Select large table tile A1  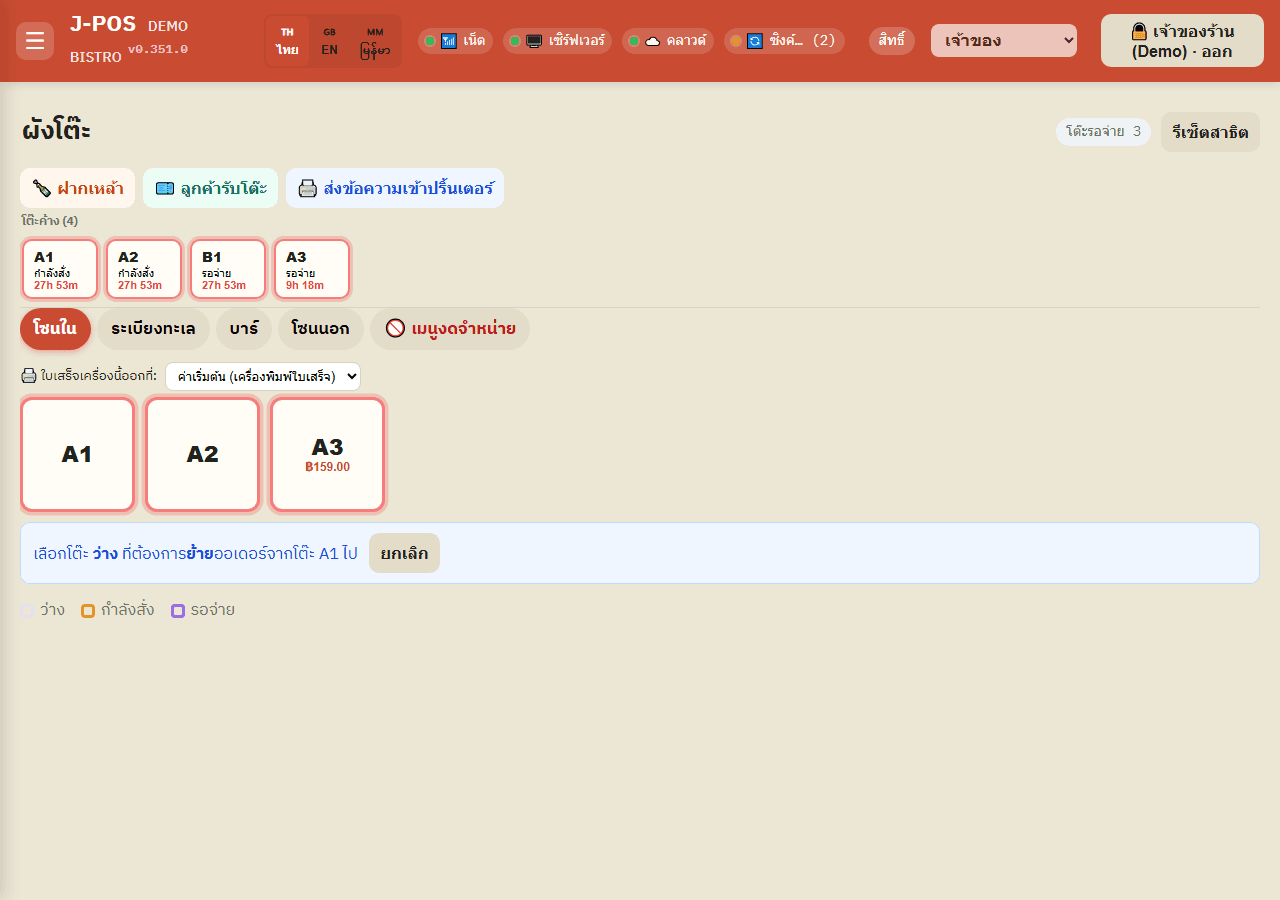(x=77, y=454)
